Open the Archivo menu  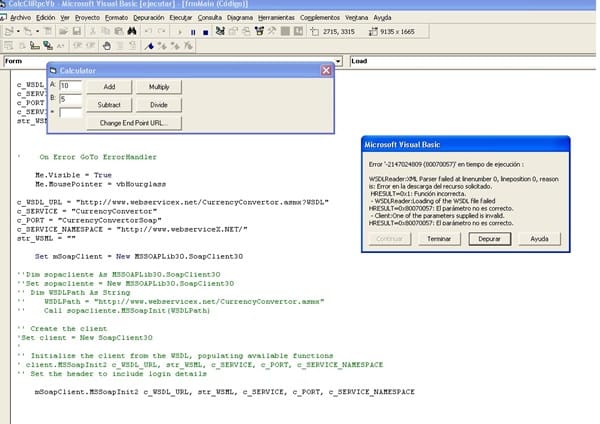pos(20,18)
